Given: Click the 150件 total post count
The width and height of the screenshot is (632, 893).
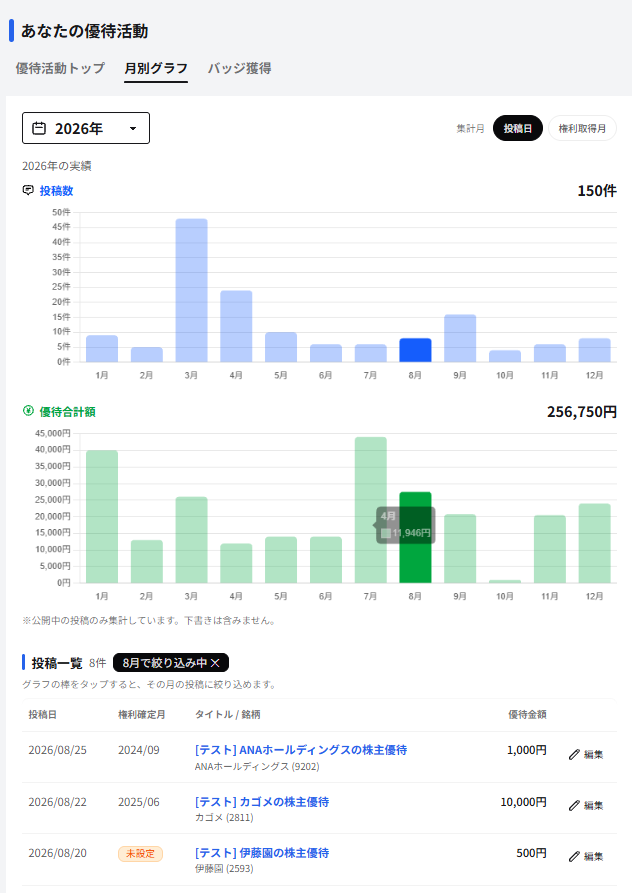Looking at the screenshot, I should click(597, 191).
